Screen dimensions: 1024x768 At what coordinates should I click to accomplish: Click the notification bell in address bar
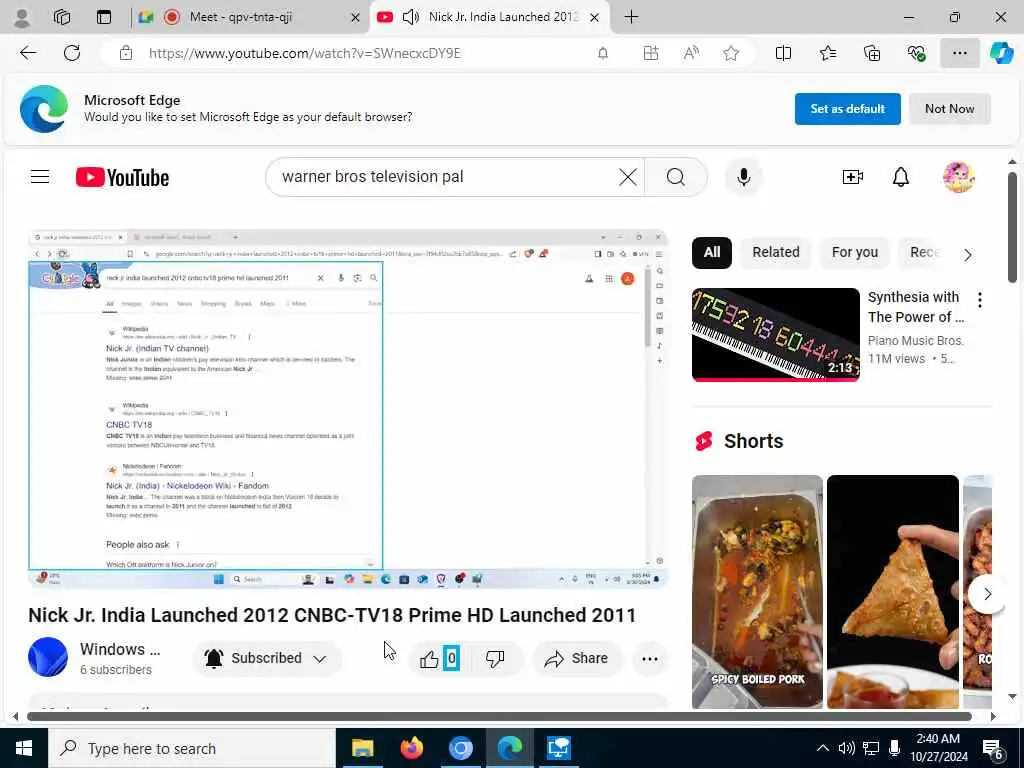[x=603, y=53]
